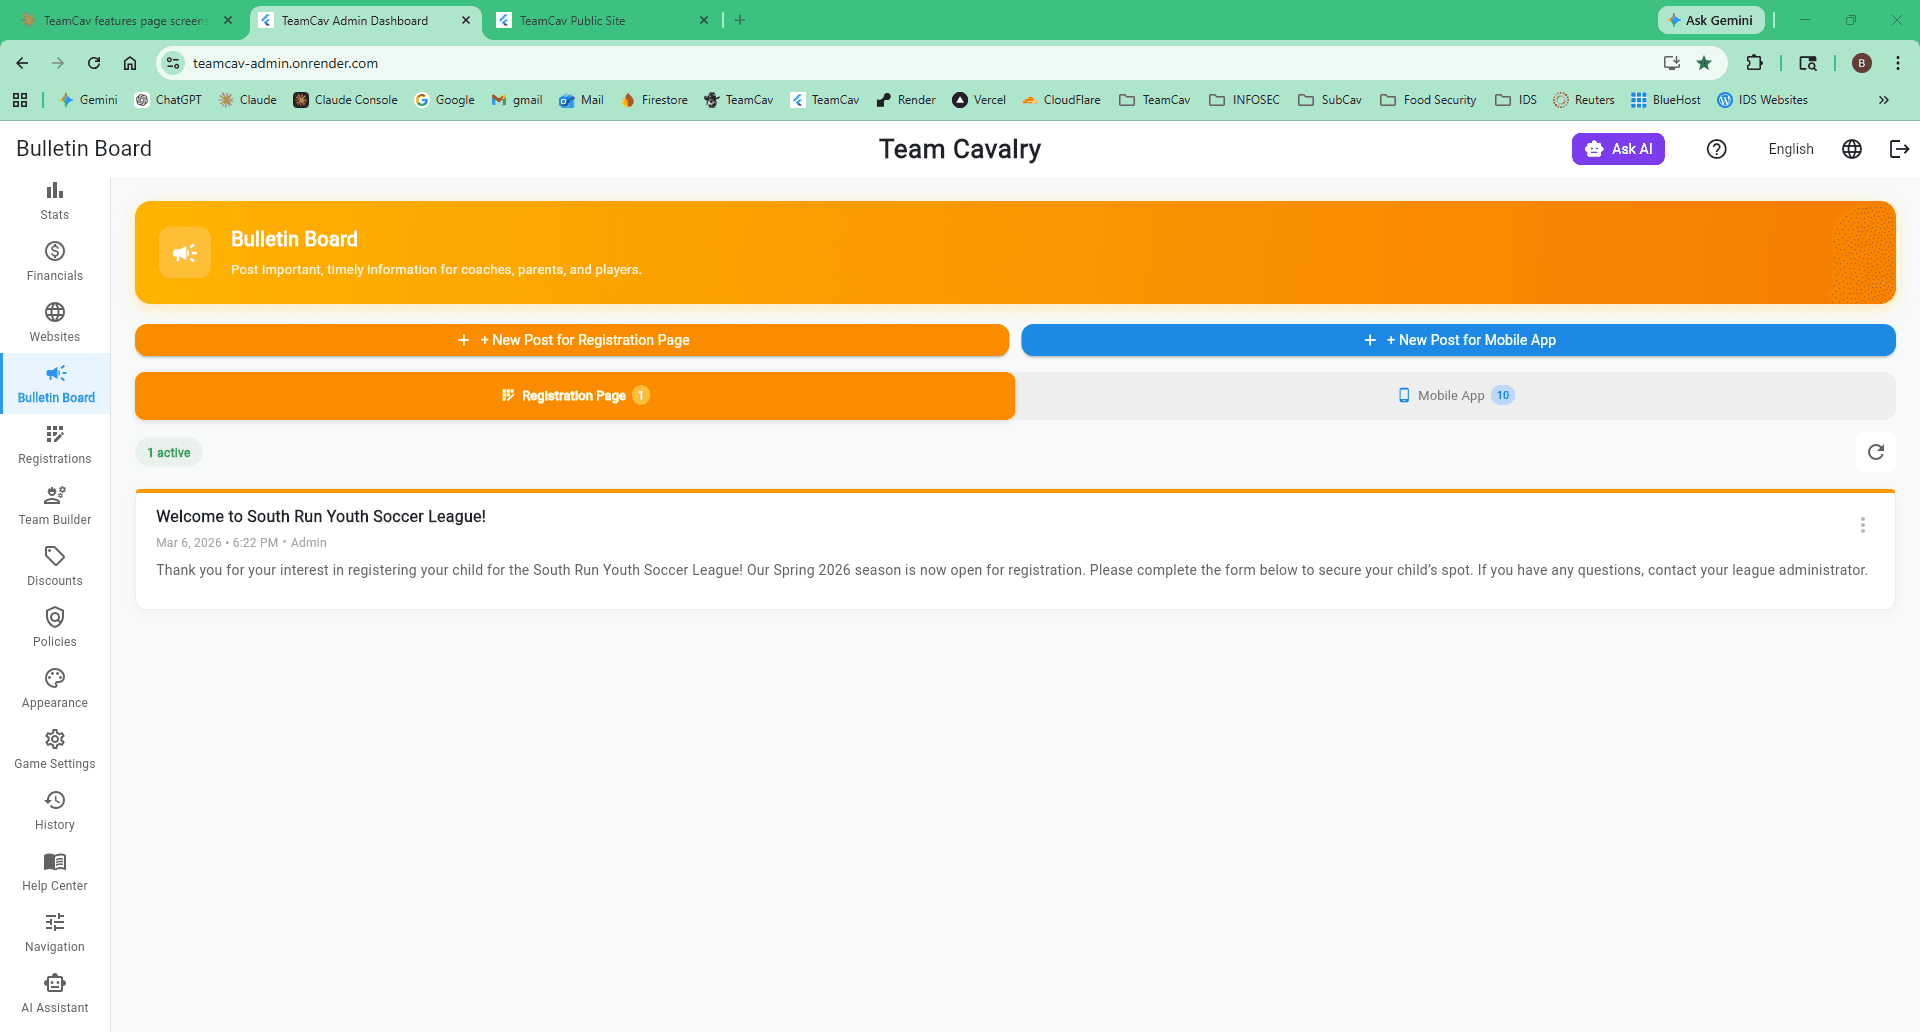Switch to the TeamCav features page browser tab
The width and height of the screenshot is (1920, 1032).
point(126,21)
